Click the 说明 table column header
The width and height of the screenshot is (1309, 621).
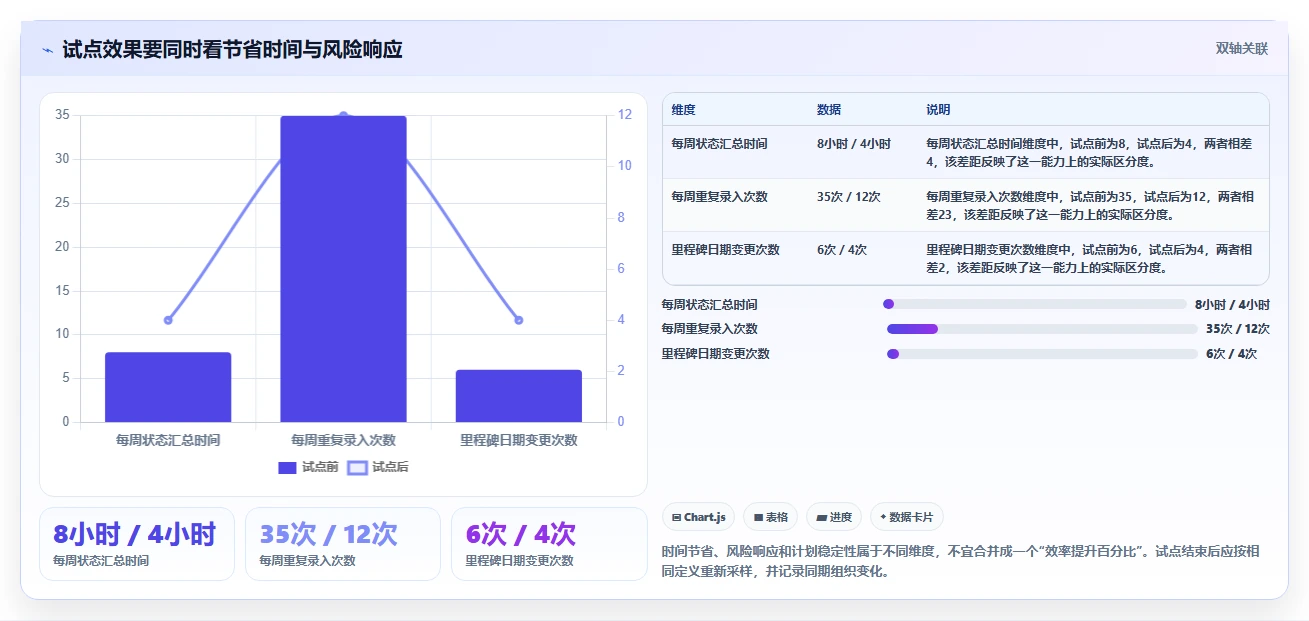pyautogui.click(x=938, y=109)
